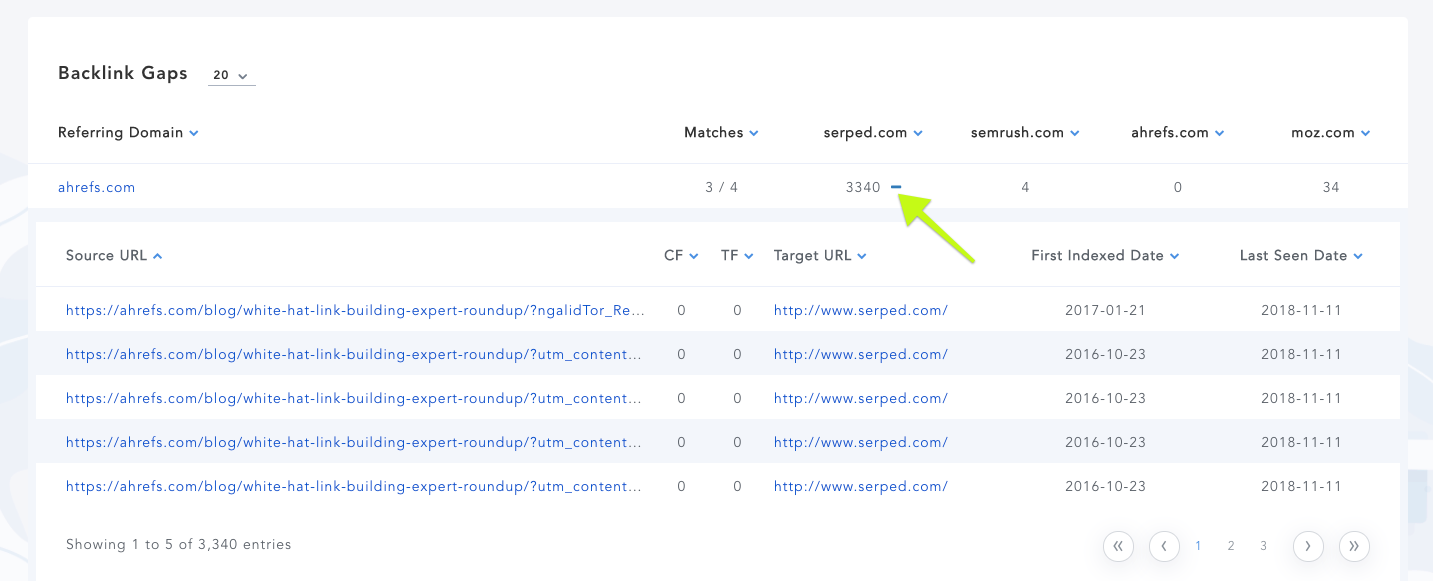
Task: Open the ahrefs.com referring domain link
Action: click(96, 187)
